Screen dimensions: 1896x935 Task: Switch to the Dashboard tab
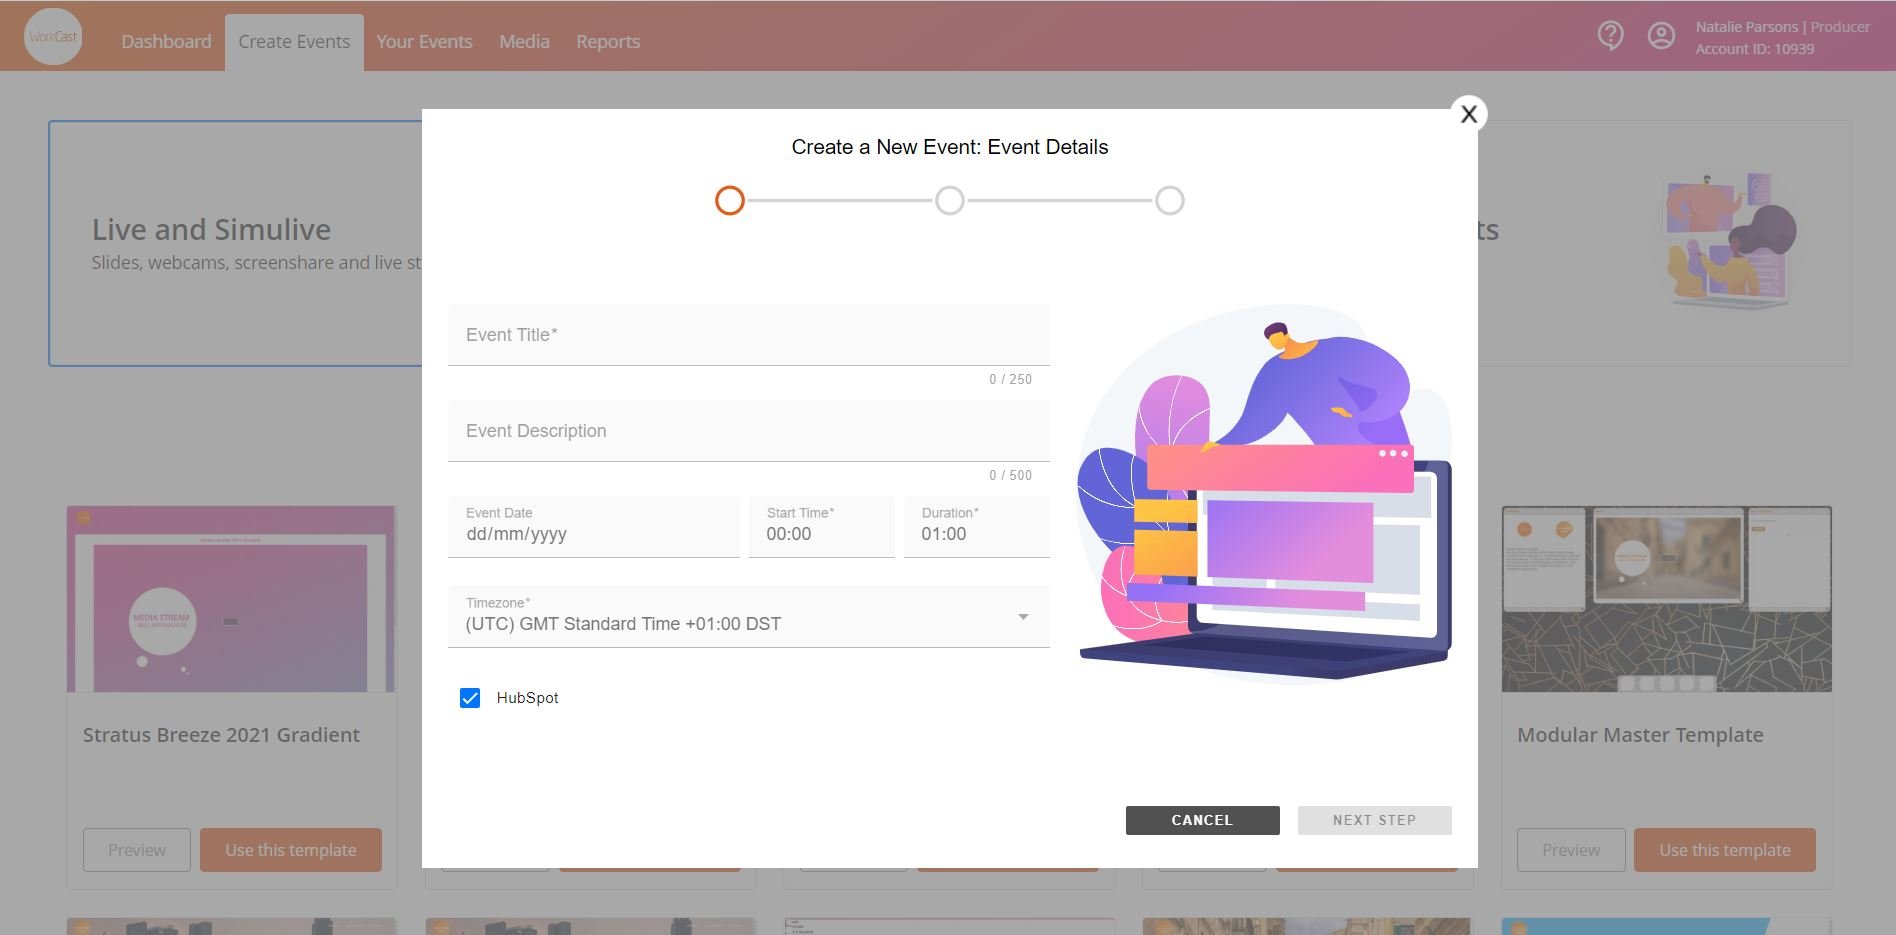(166, 41)
